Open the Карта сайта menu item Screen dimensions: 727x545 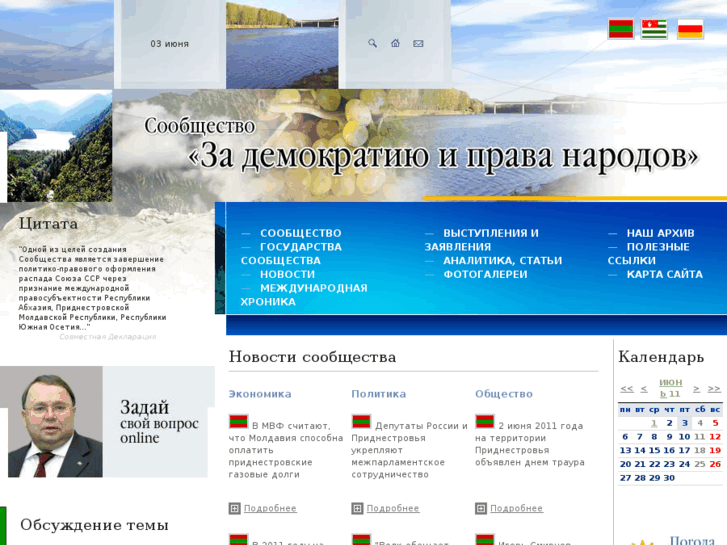pos(665,274)
